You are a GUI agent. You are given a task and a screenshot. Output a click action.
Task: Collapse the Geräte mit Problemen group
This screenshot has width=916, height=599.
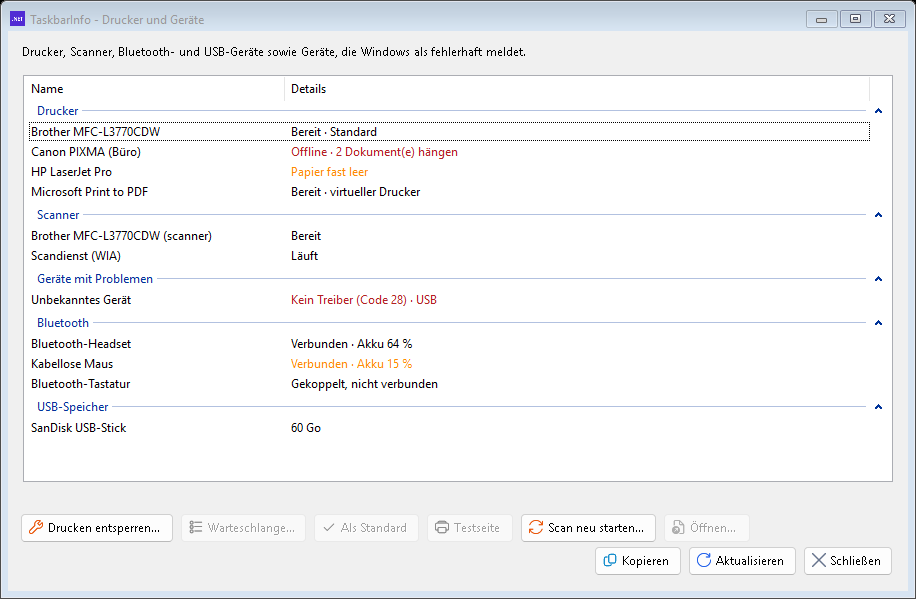878,279
